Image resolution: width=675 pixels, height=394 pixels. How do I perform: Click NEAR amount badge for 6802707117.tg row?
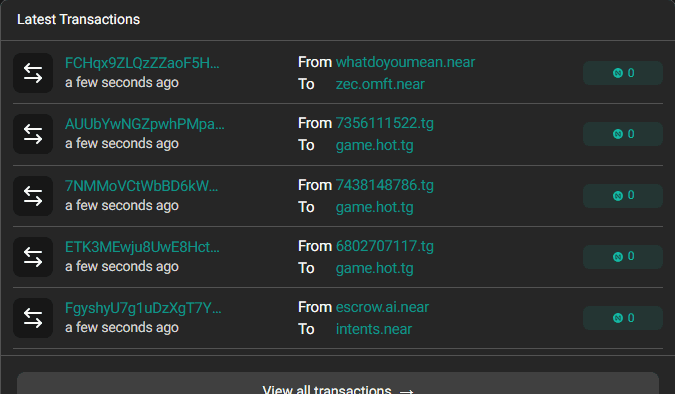623,257
